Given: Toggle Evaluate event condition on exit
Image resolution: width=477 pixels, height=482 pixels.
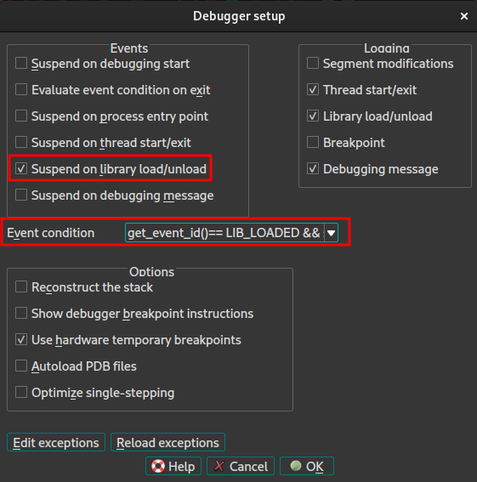Looking at the screenshot, I should coord(21,90).
